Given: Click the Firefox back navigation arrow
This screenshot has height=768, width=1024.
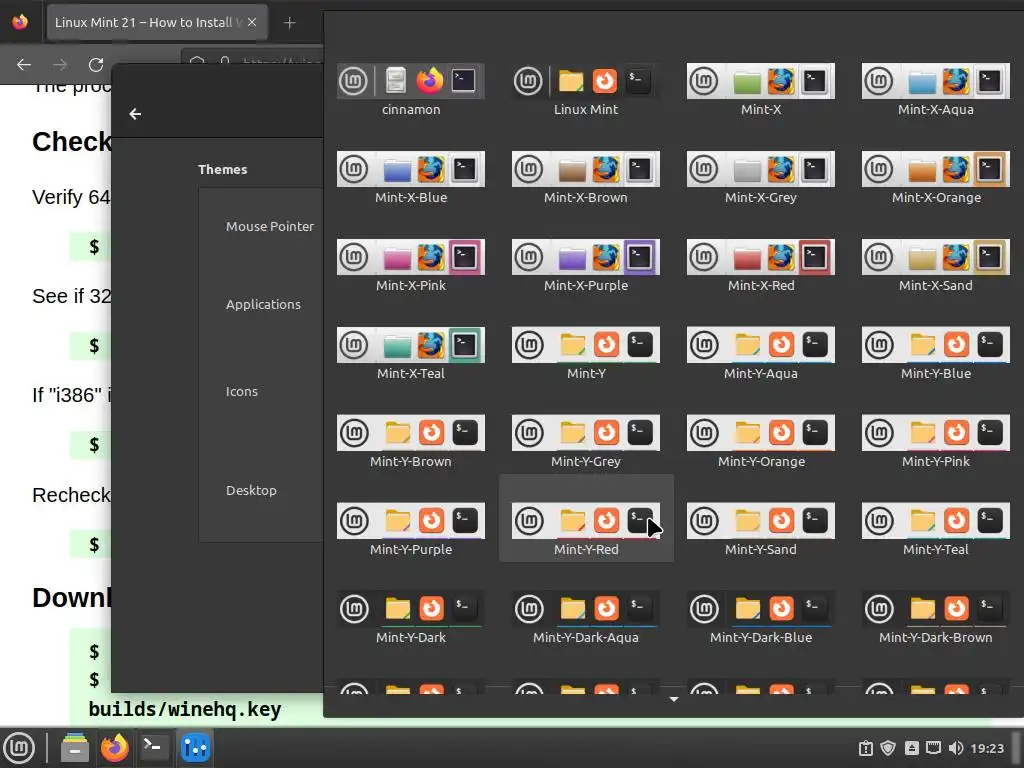Looking at the screenshot, I should point(24,65).
